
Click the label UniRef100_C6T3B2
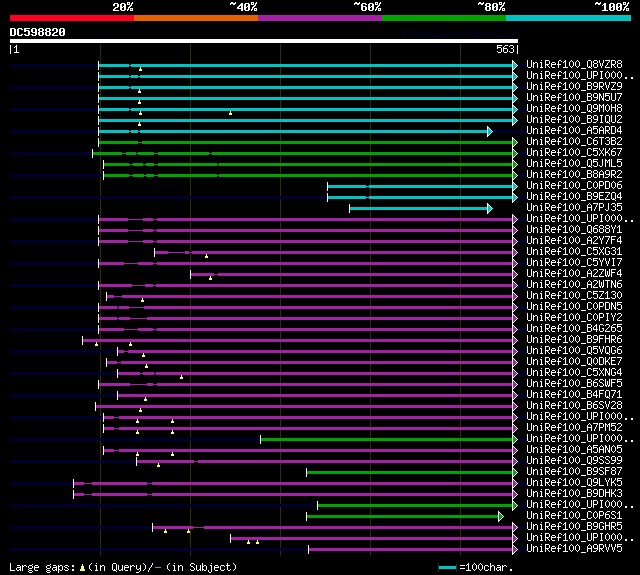point(574,142)
